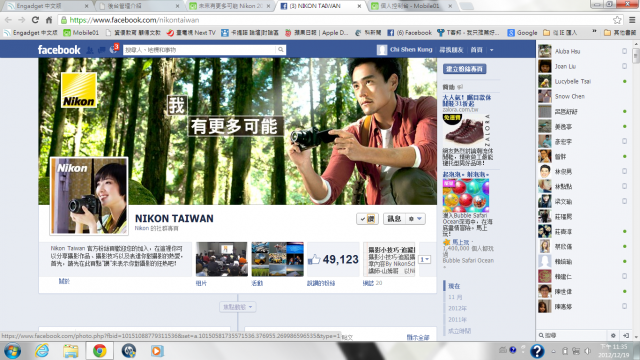This screenshot has height=360, width=640.
Task: Click the create page button
Action: click(x=464, y=69)
